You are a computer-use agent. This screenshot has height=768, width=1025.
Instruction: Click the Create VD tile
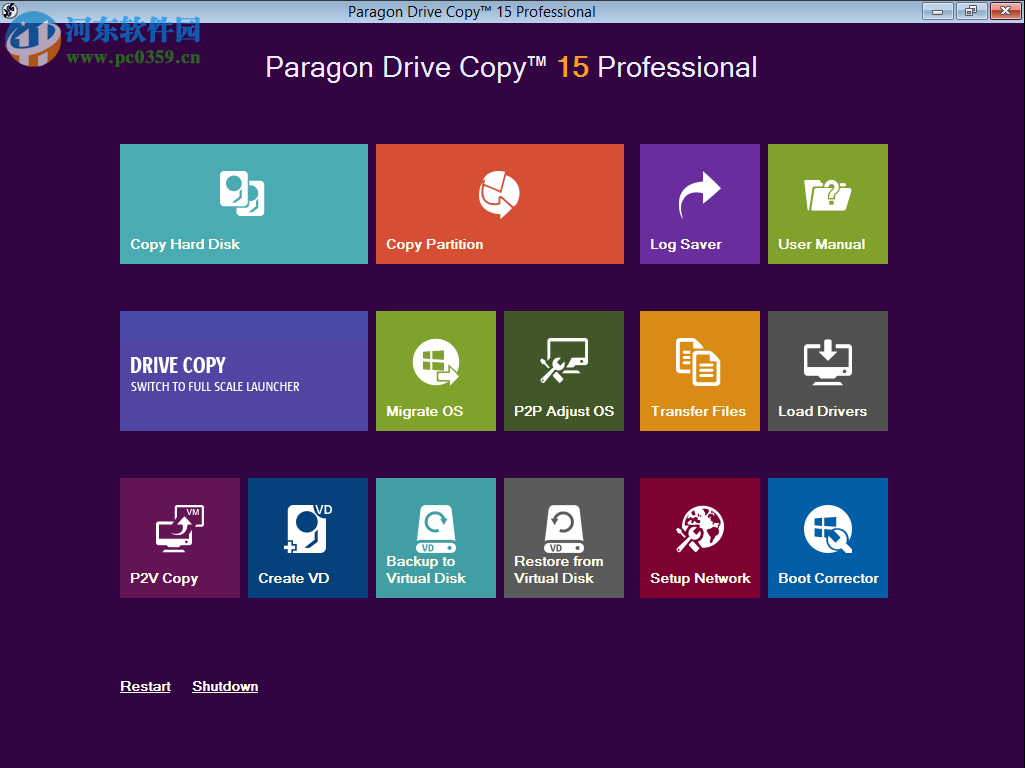(x=307, y=538)
